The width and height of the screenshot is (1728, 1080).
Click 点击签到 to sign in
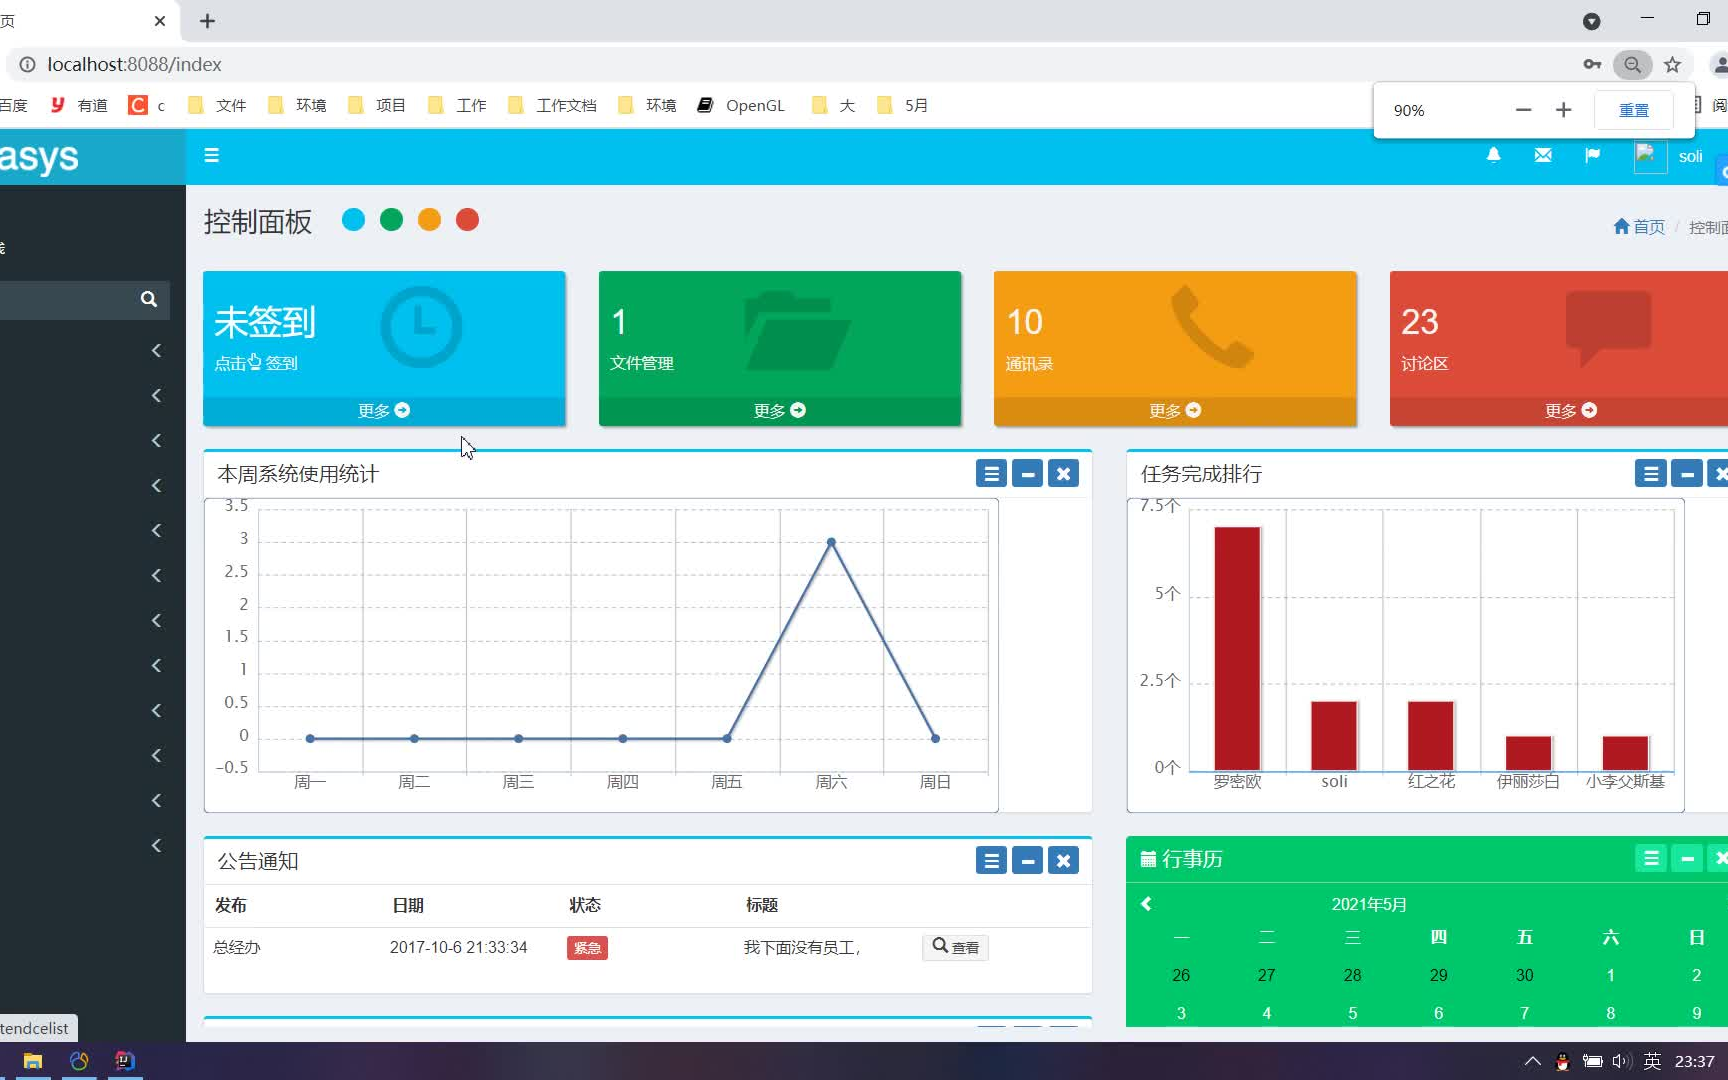tap(256, 363)
